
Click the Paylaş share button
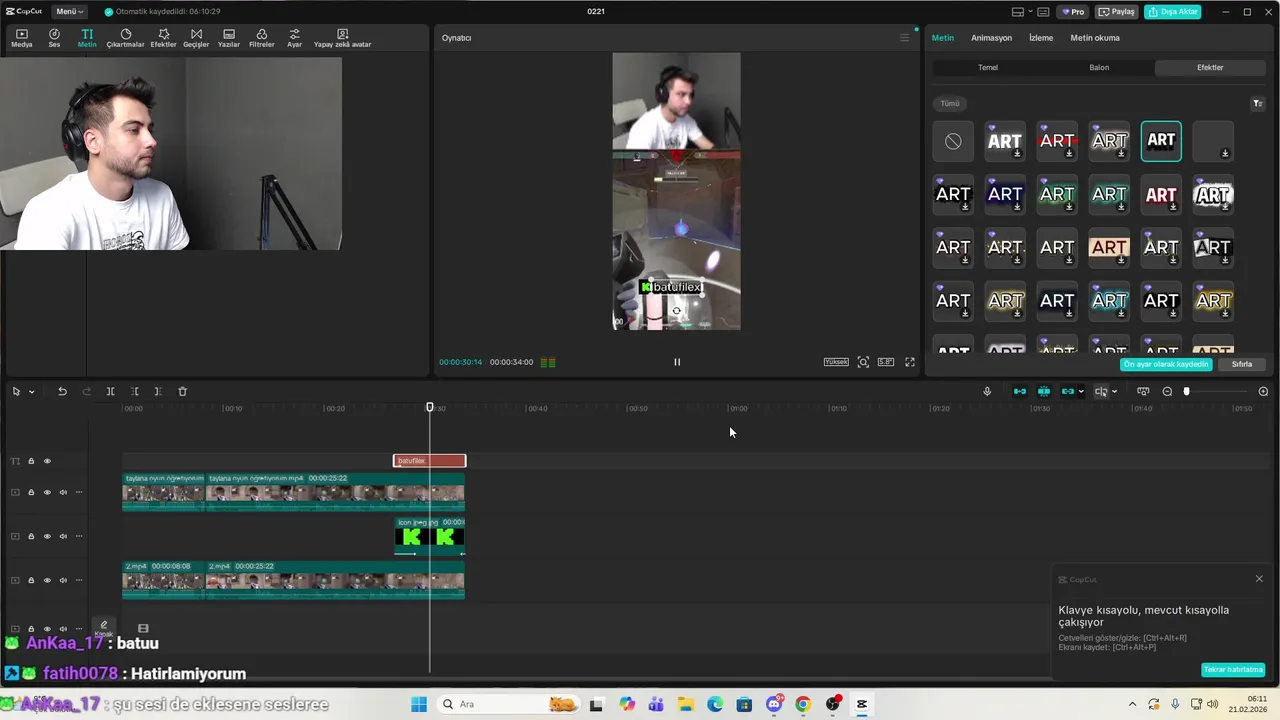[1117, 12]
